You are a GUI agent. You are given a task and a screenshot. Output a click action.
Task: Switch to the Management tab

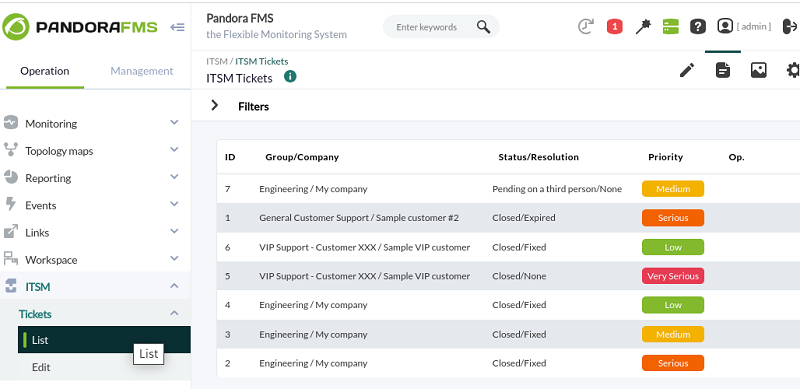(x=142, y=71)
